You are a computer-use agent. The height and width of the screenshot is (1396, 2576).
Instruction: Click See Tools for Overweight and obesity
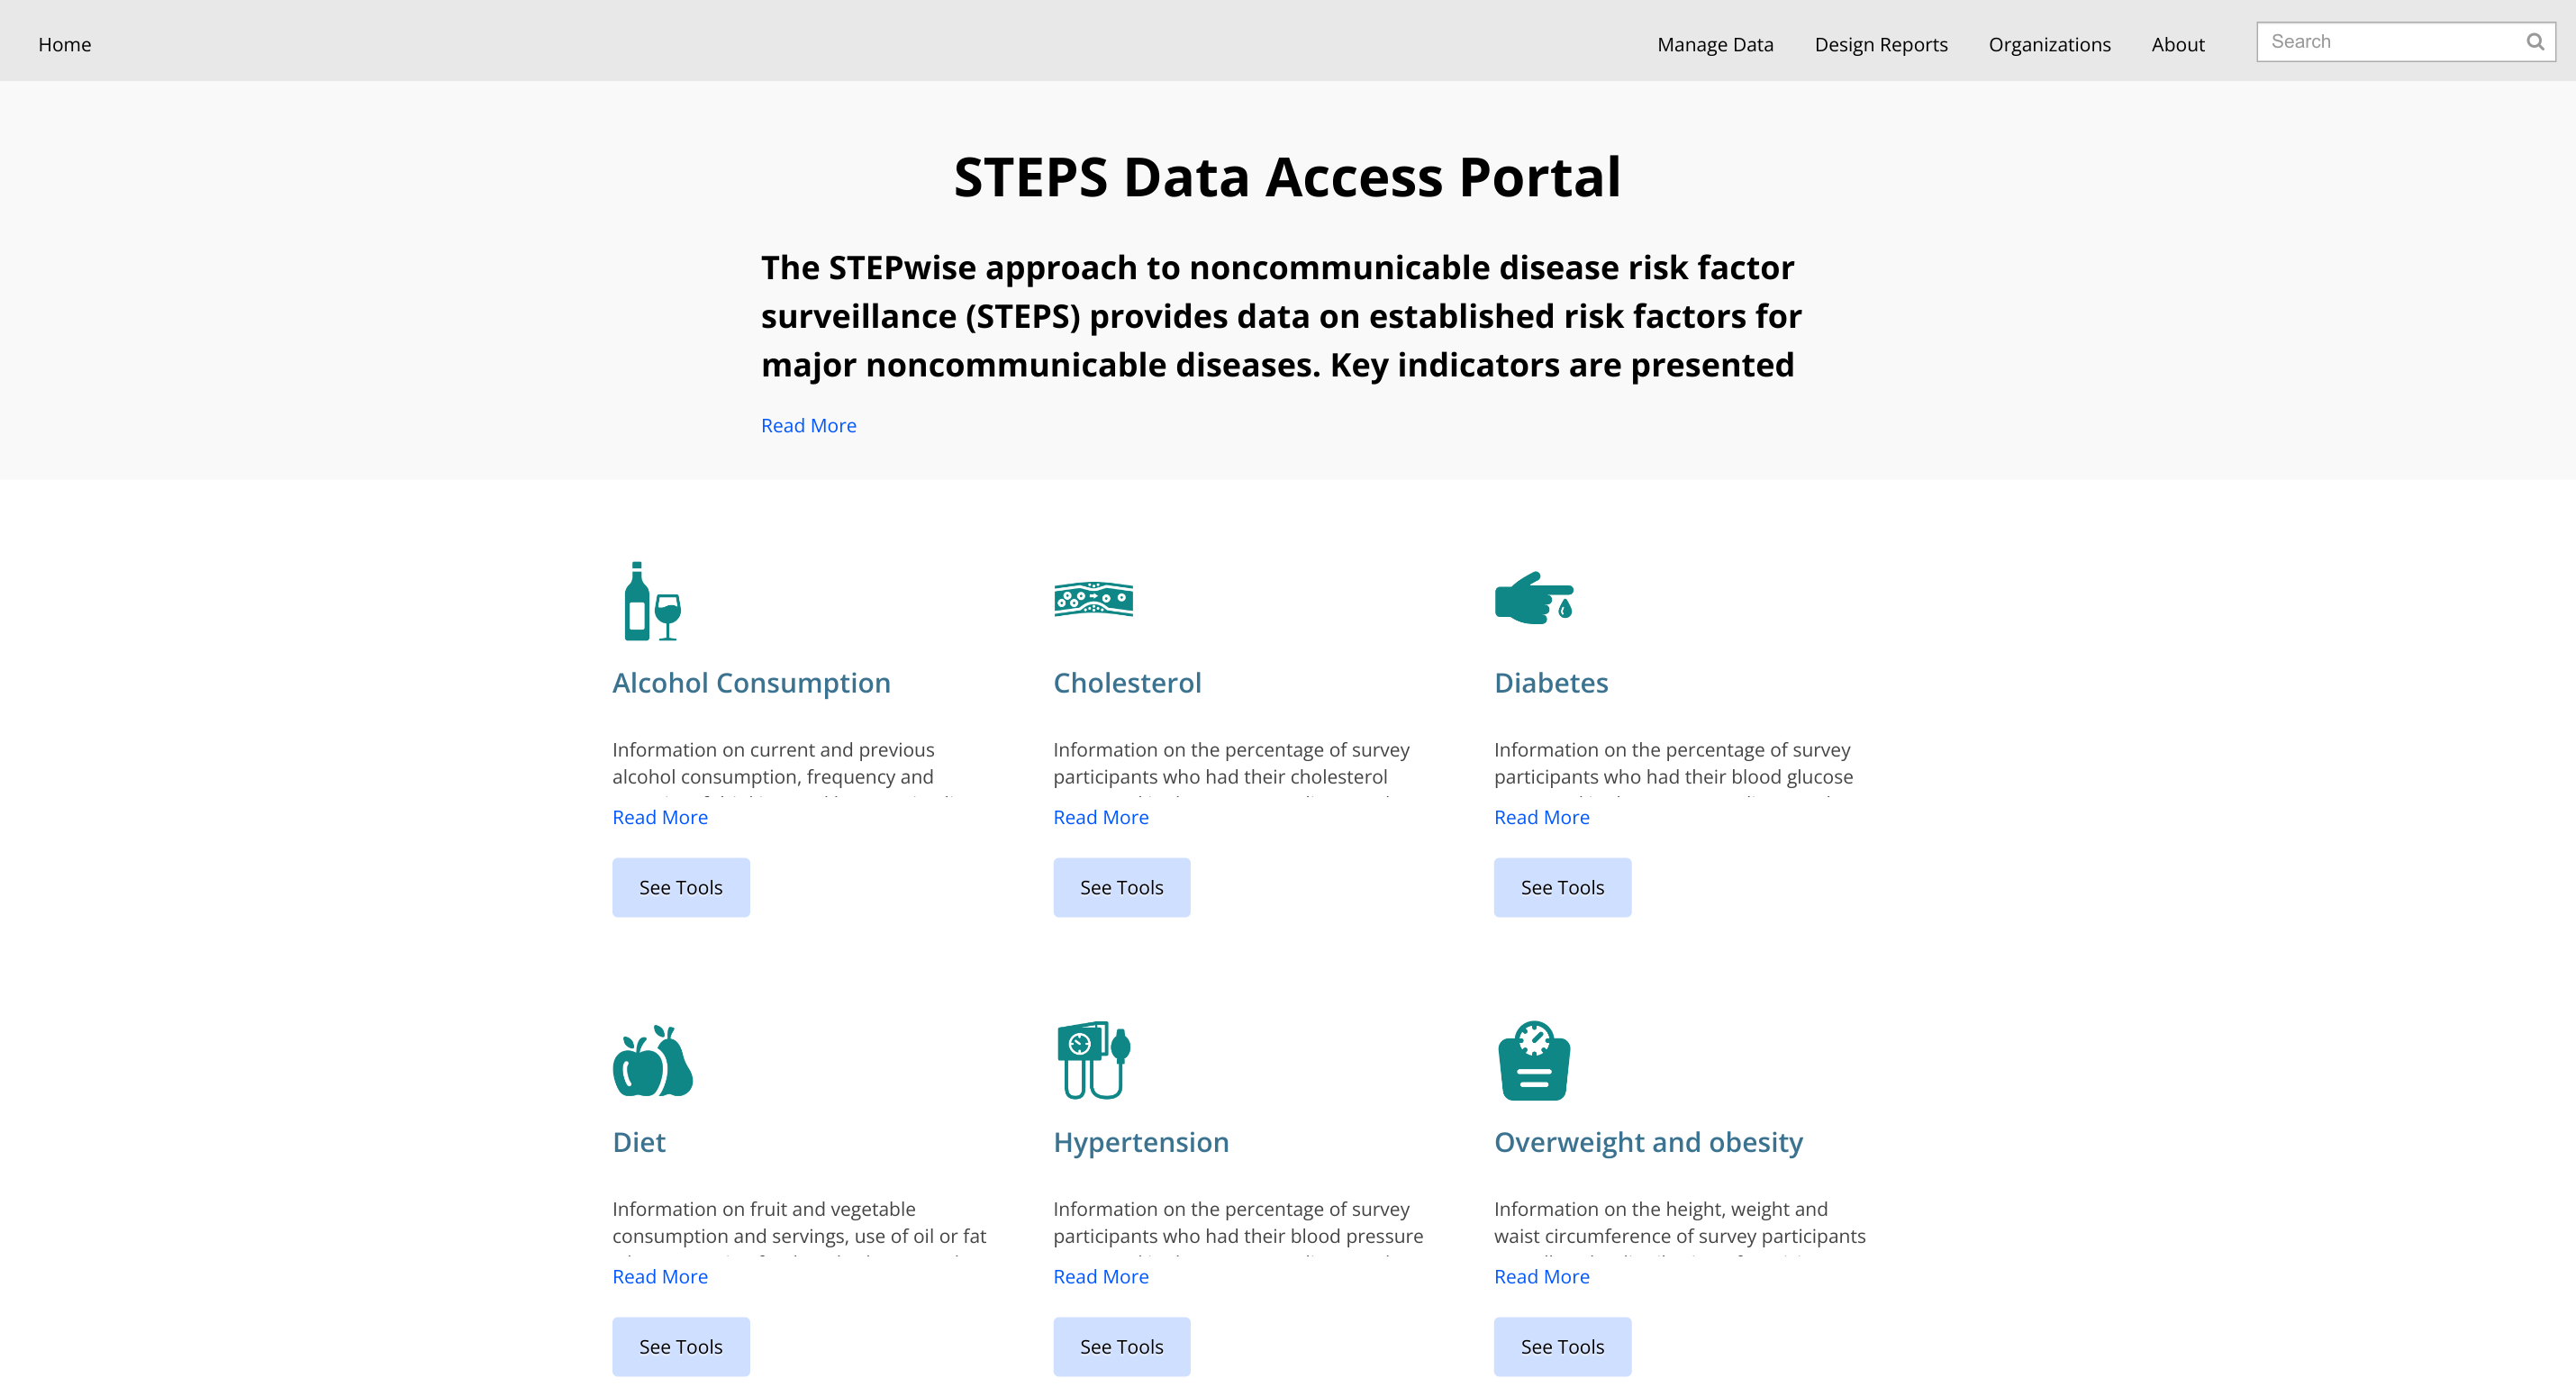[x=1562, y=1346]
